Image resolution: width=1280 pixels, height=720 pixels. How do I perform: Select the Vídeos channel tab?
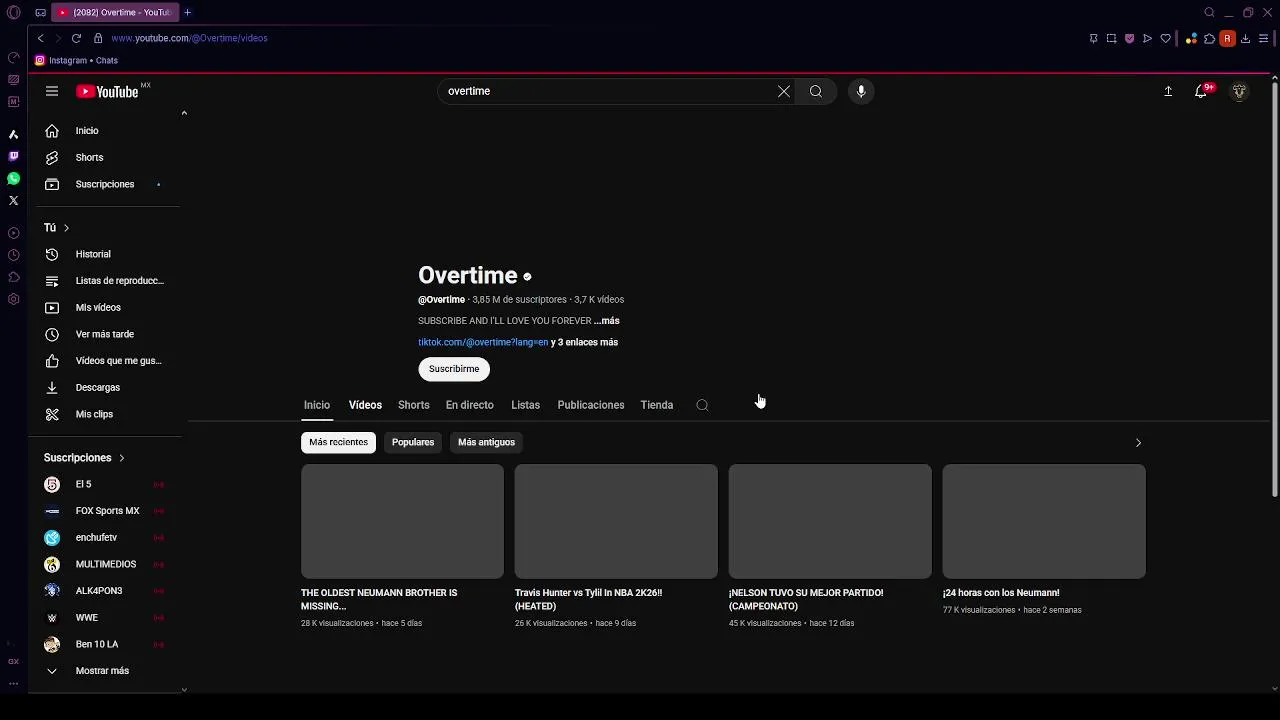[365, 405]
